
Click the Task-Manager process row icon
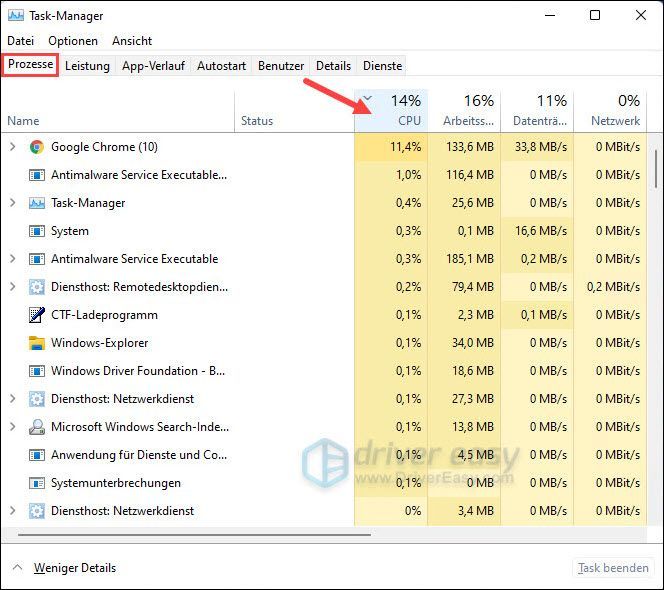pos(37,203)
